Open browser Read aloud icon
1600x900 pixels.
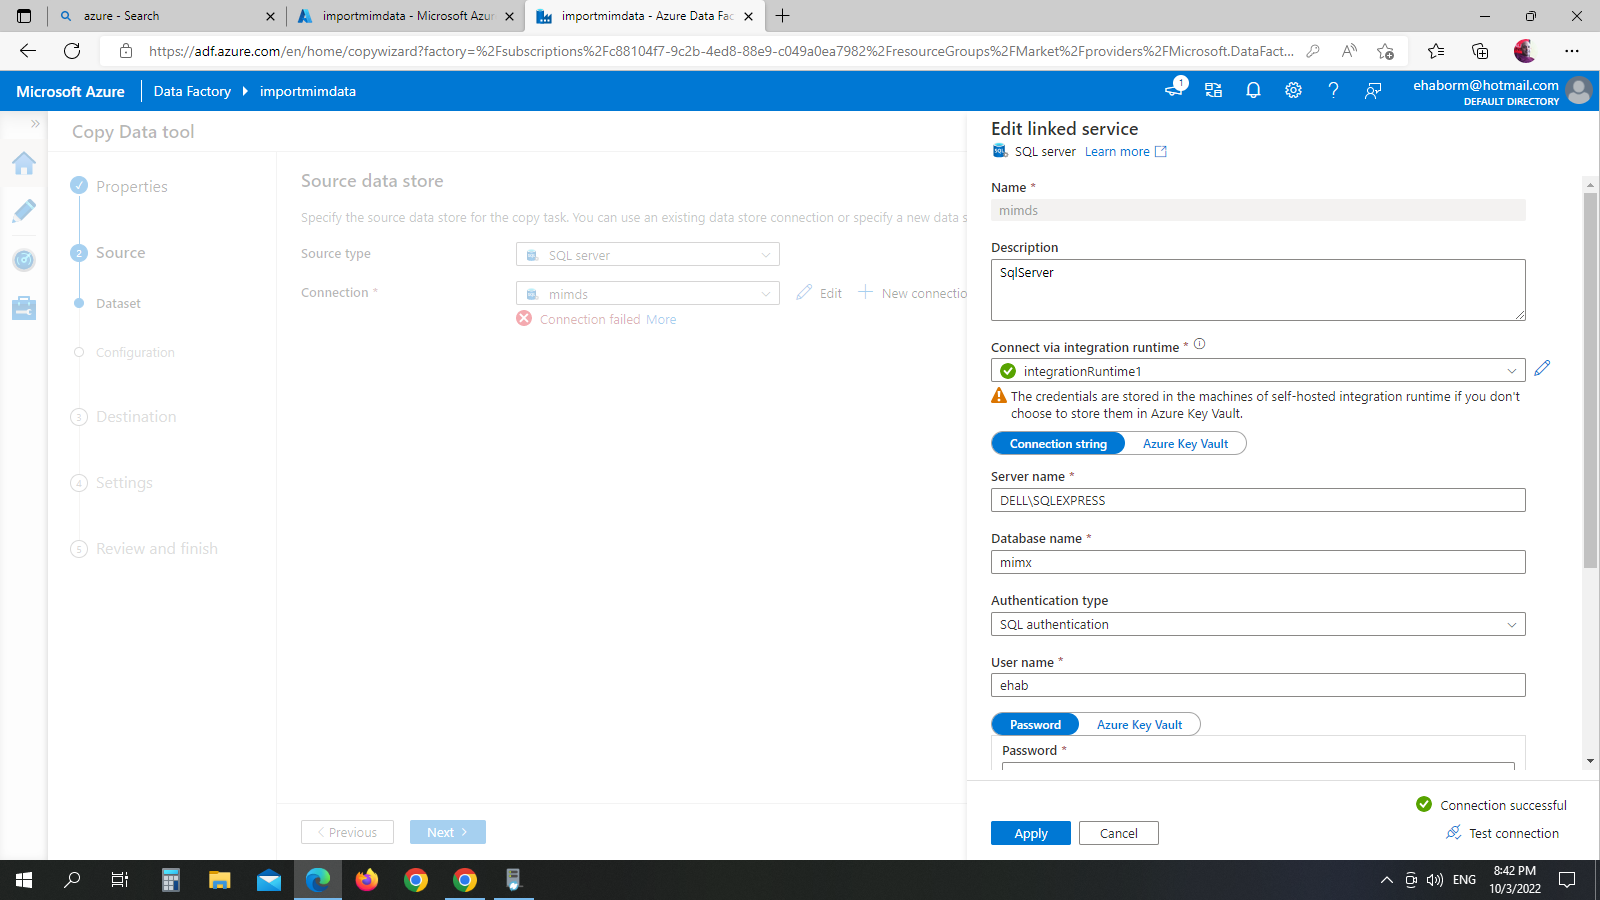pyautogui.click(x=1349, y=51)
